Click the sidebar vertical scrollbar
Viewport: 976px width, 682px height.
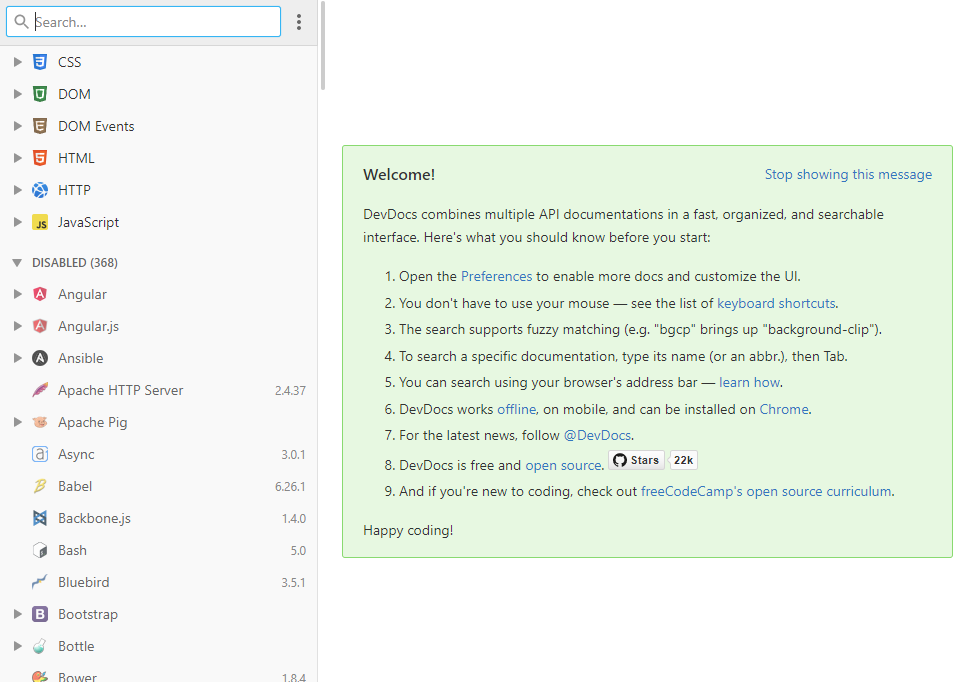[322, 47]
